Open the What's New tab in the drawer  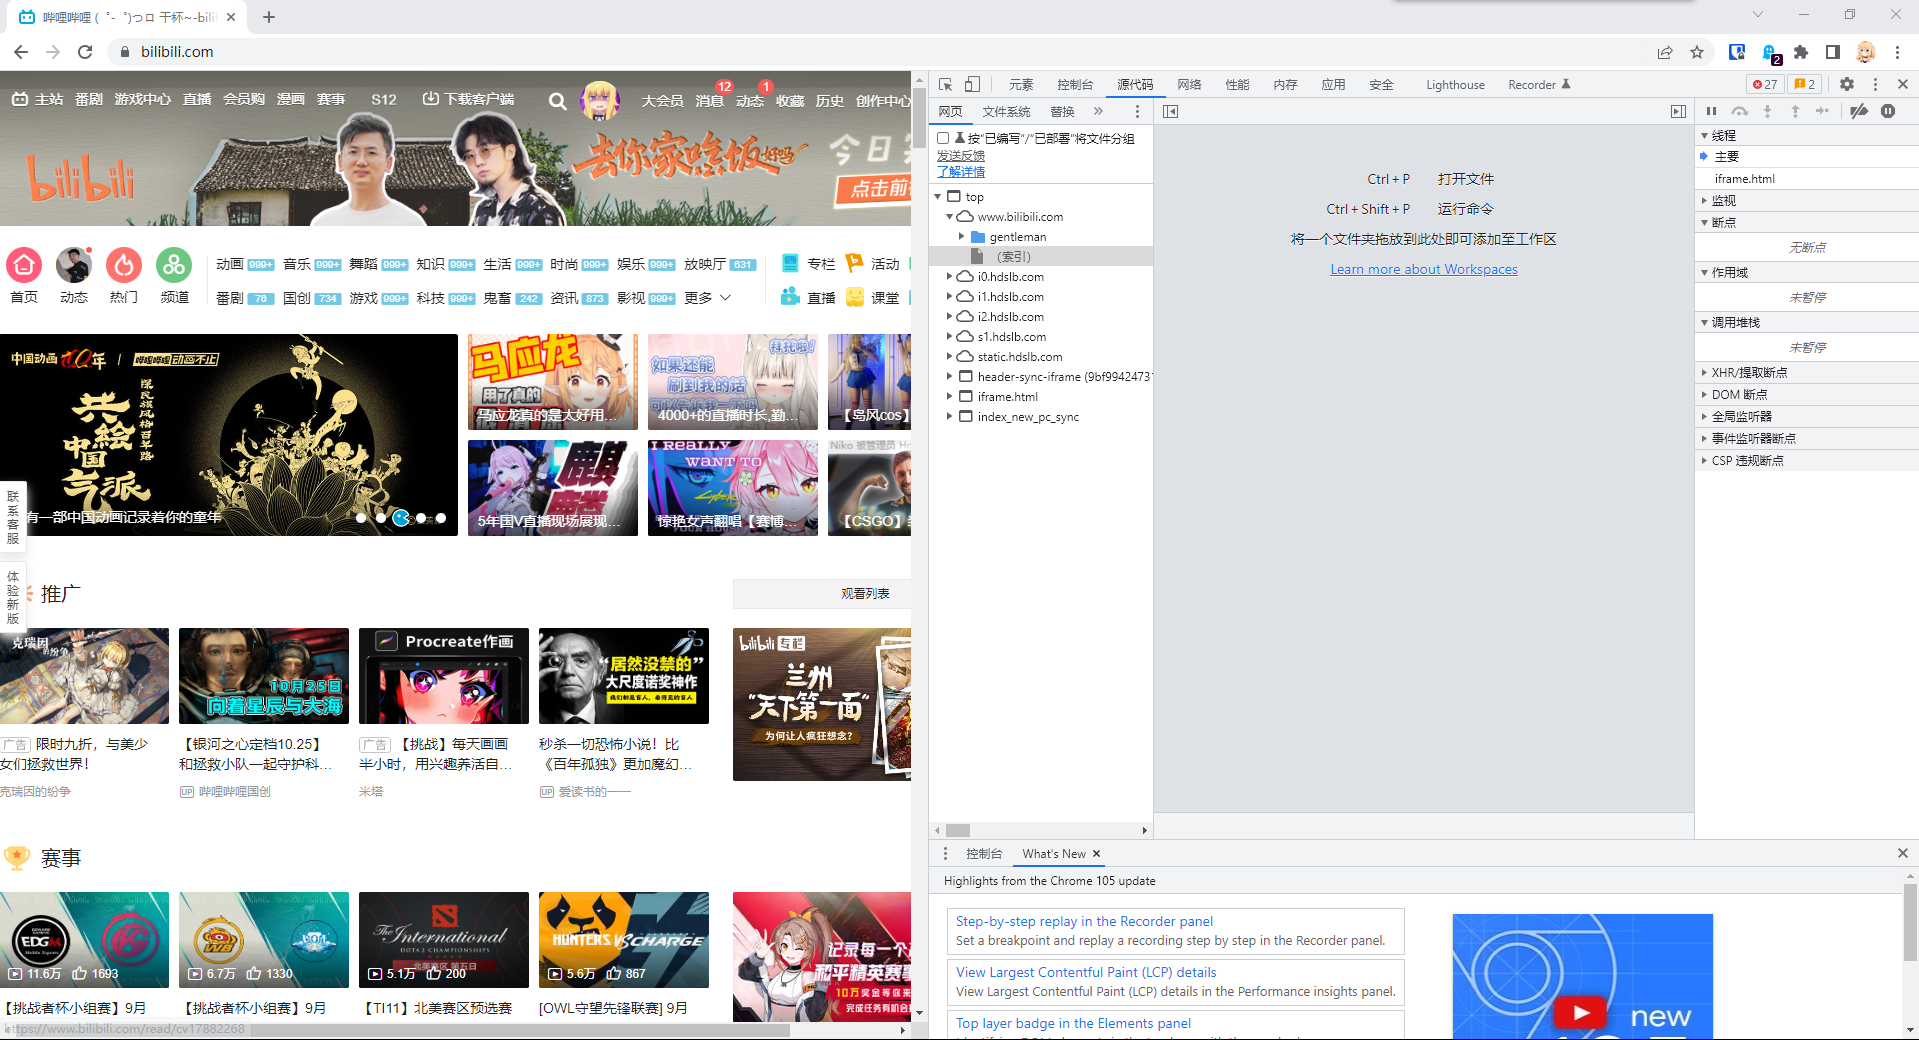pos(1053,853)
